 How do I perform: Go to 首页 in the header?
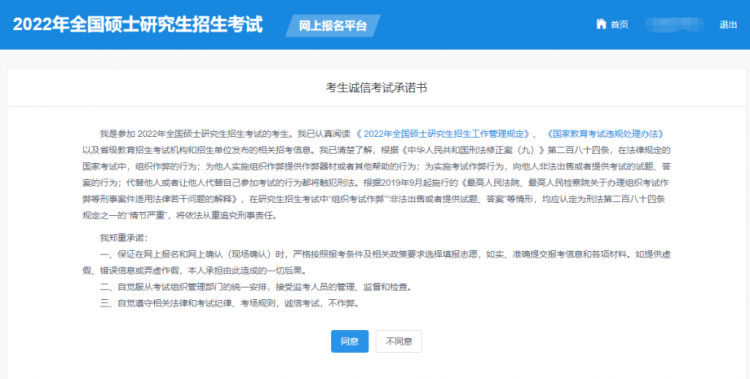point(619,24)
